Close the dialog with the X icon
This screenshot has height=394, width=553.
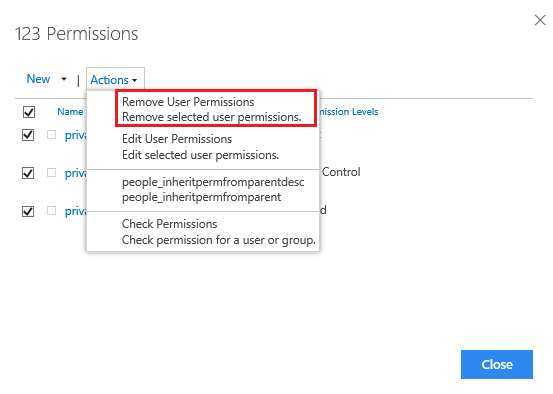(x=540, y=20)
